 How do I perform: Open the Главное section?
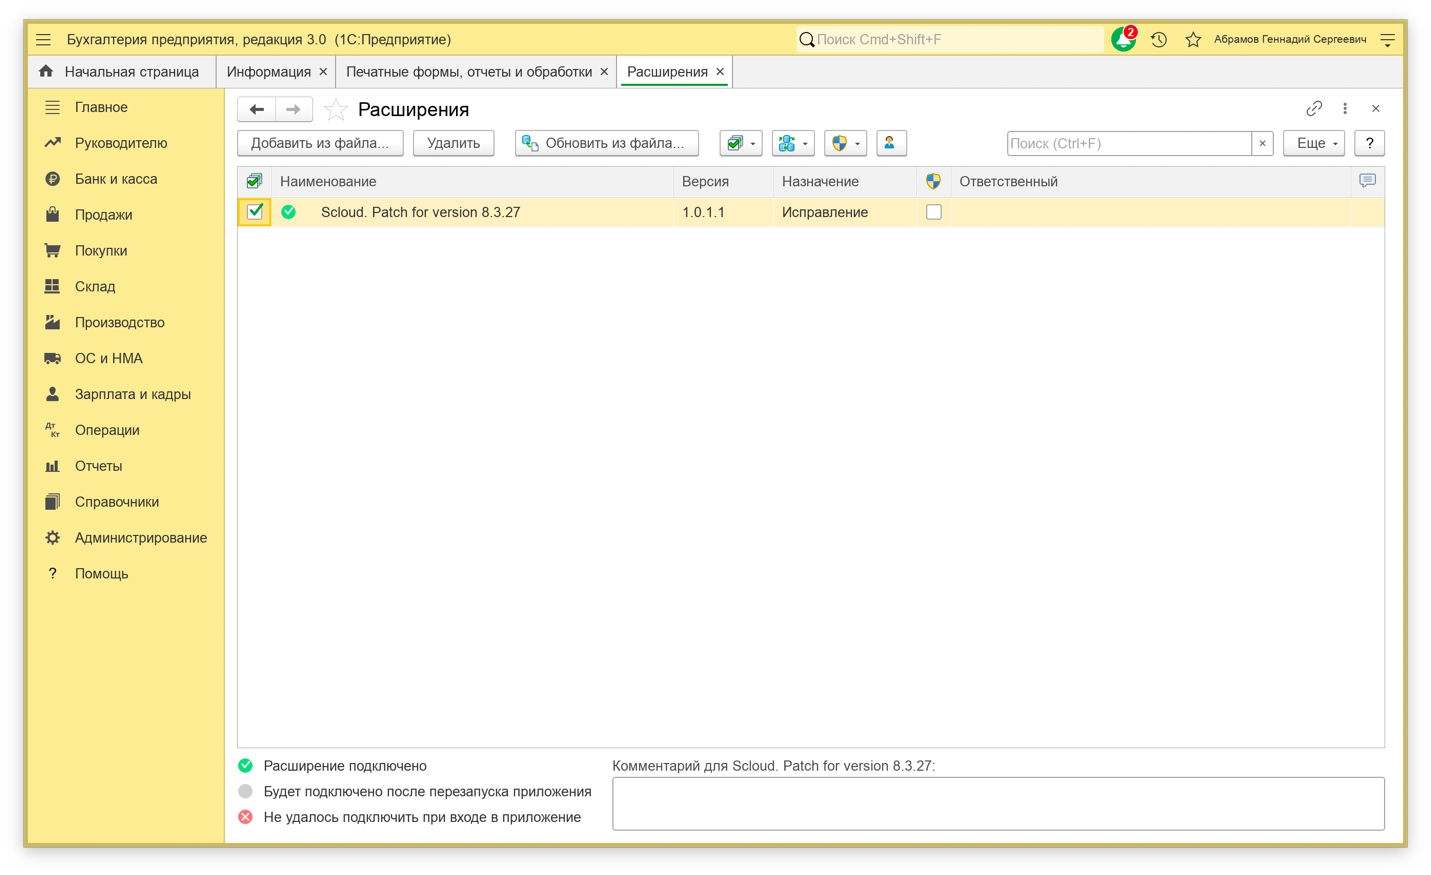(101, 107)
